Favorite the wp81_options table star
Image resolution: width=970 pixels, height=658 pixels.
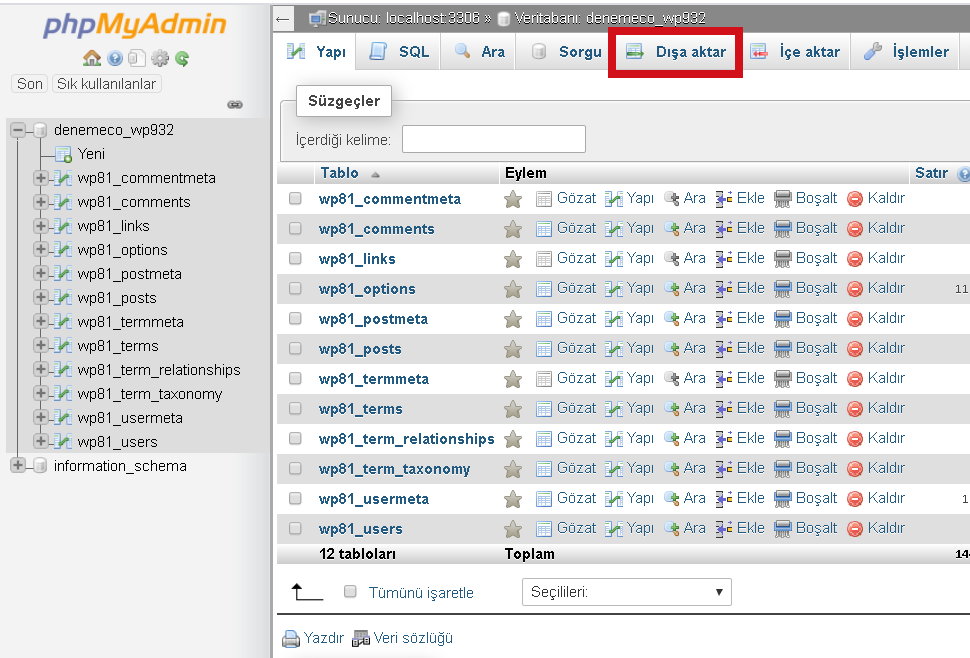tap(513, 289)
